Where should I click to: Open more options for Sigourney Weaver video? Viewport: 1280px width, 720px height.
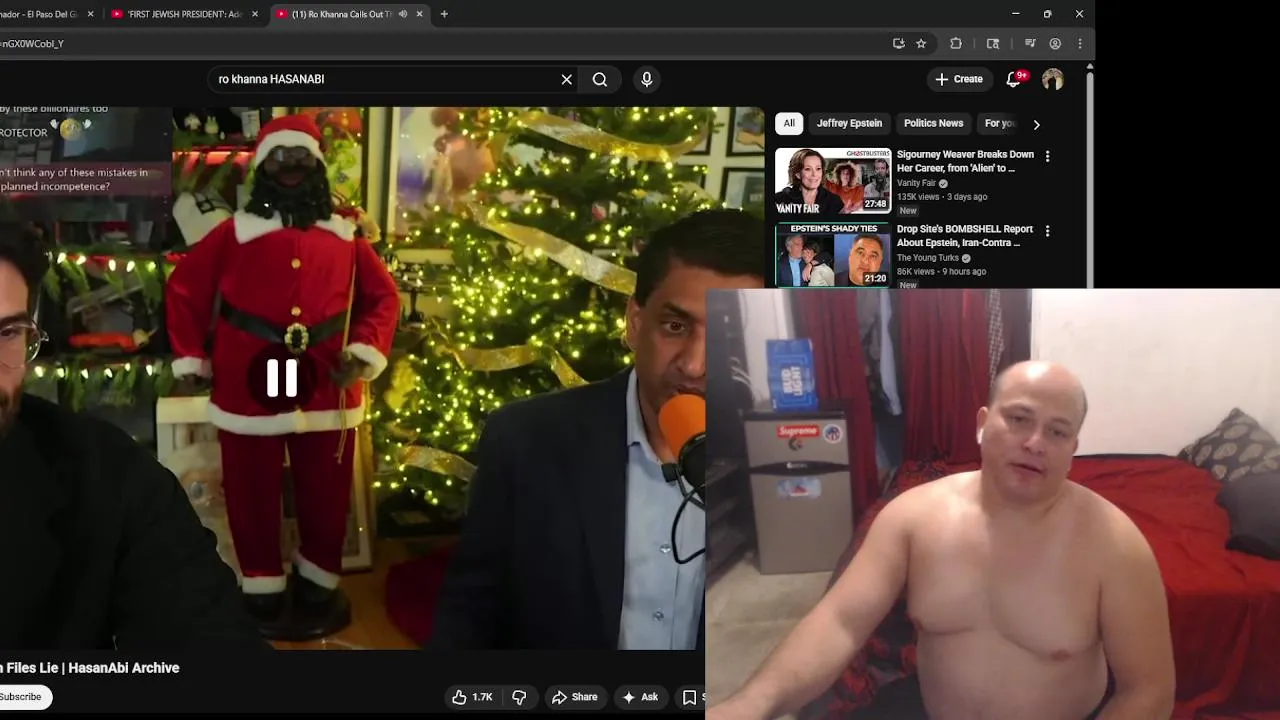coord(1047,156)
